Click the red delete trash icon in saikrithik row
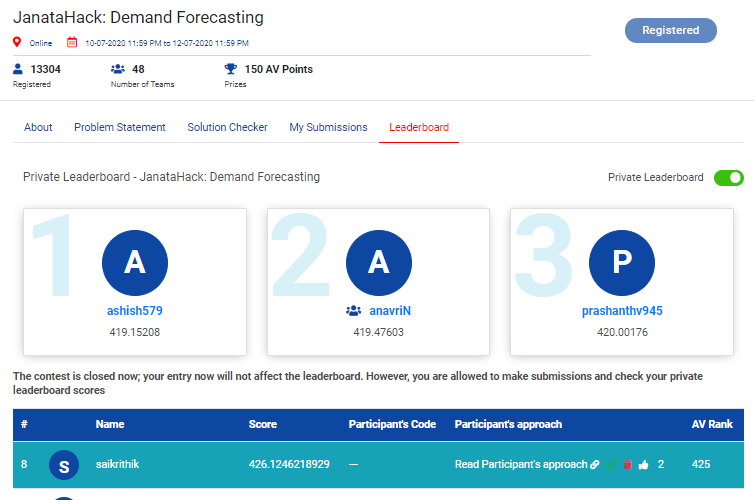 coord(628,464)
